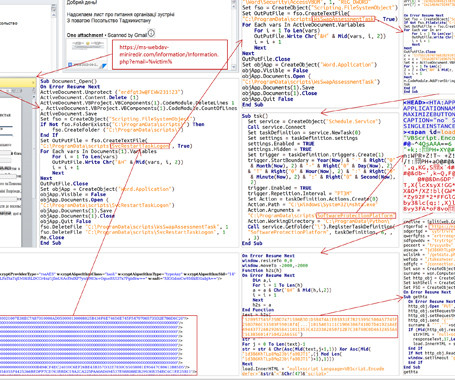
Task: Close the yellow Word message bar
Action: 34,82
